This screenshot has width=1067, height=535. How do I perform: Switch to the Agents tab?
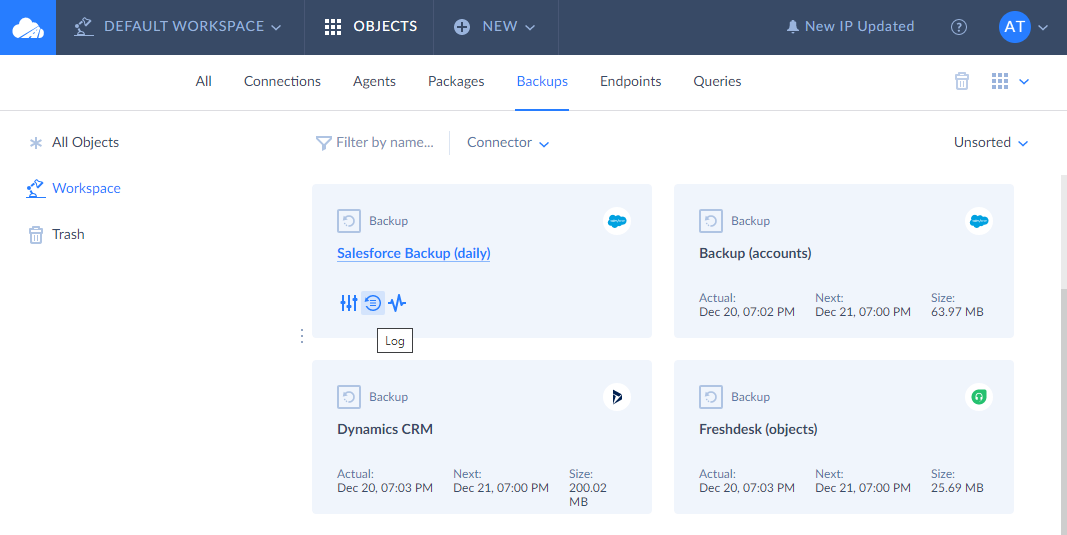(374, 81)
